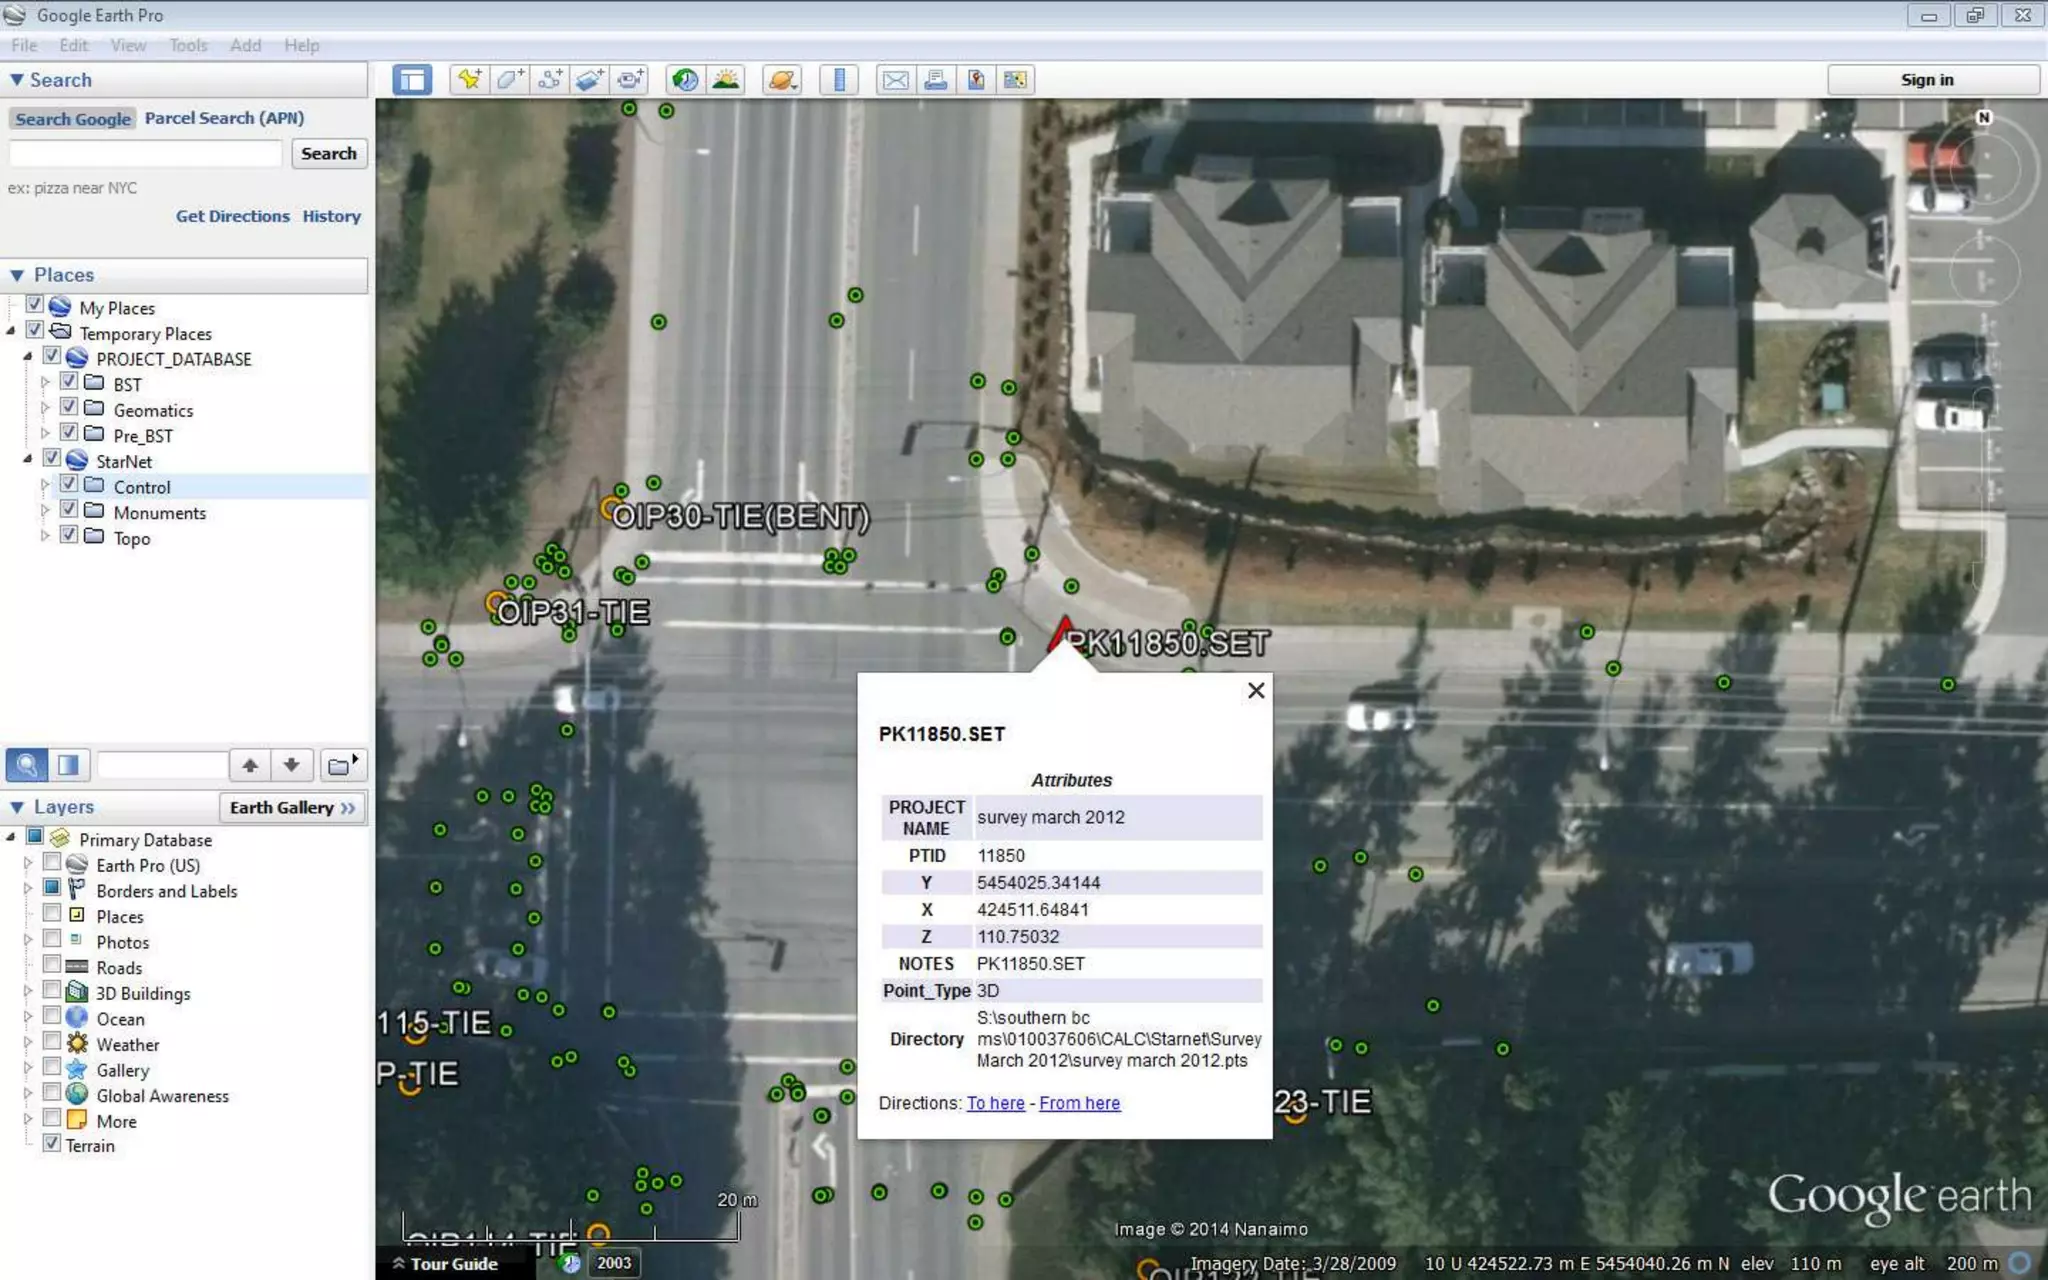Click the Print icon in toolbar
2048x1280 pixels.
935,80
